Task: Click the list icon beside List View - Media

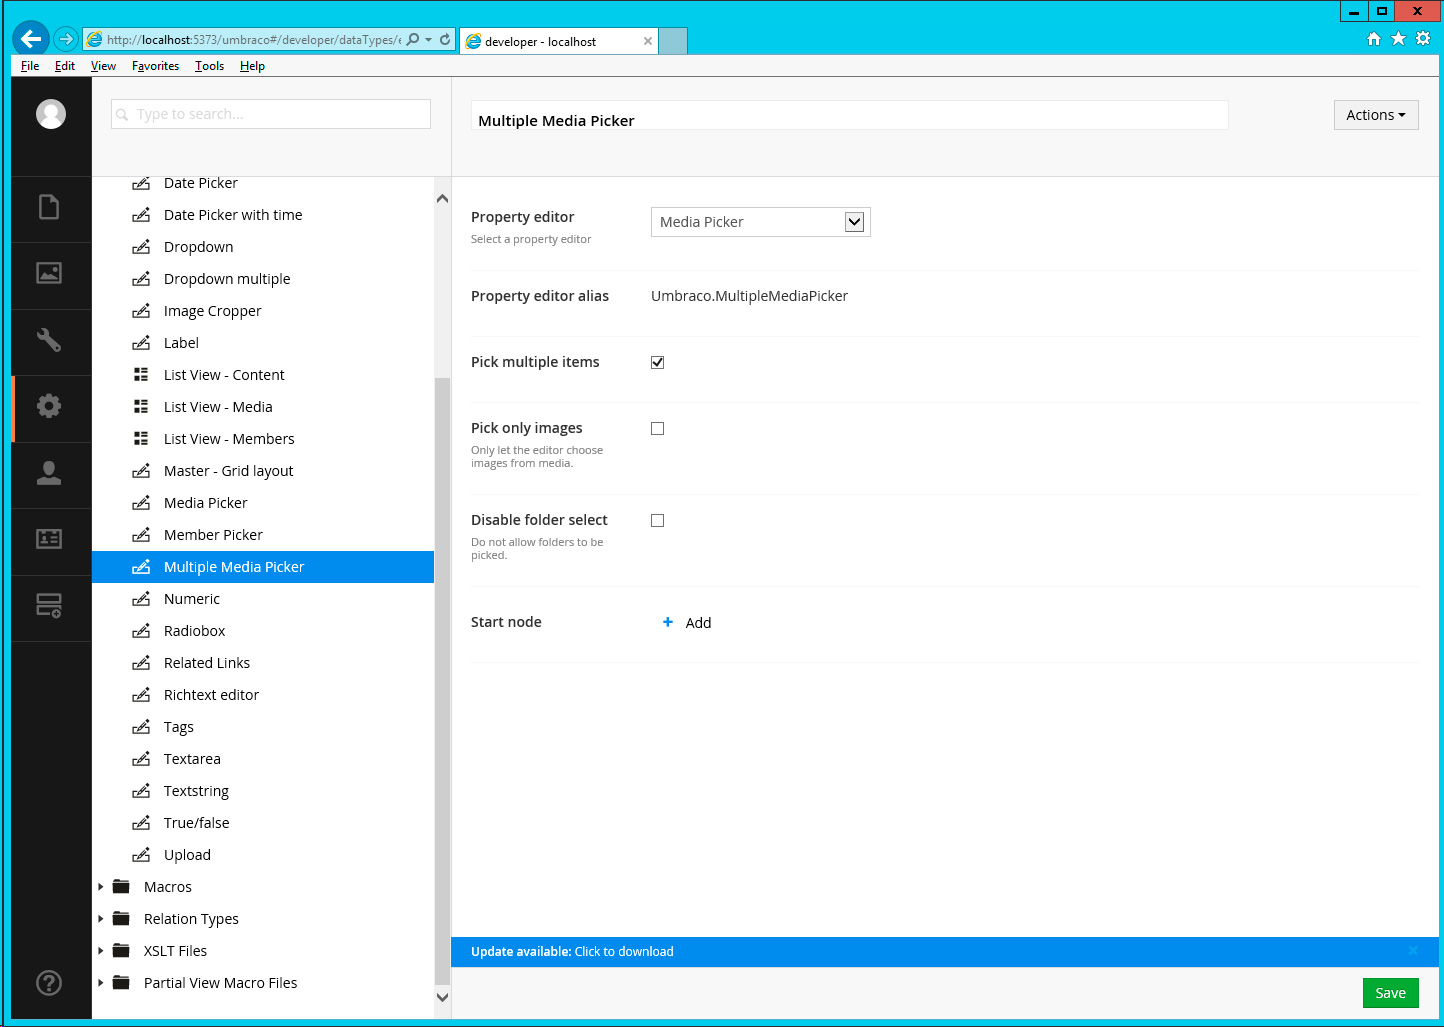Action: pyautogui.click(x=141, y=407)
